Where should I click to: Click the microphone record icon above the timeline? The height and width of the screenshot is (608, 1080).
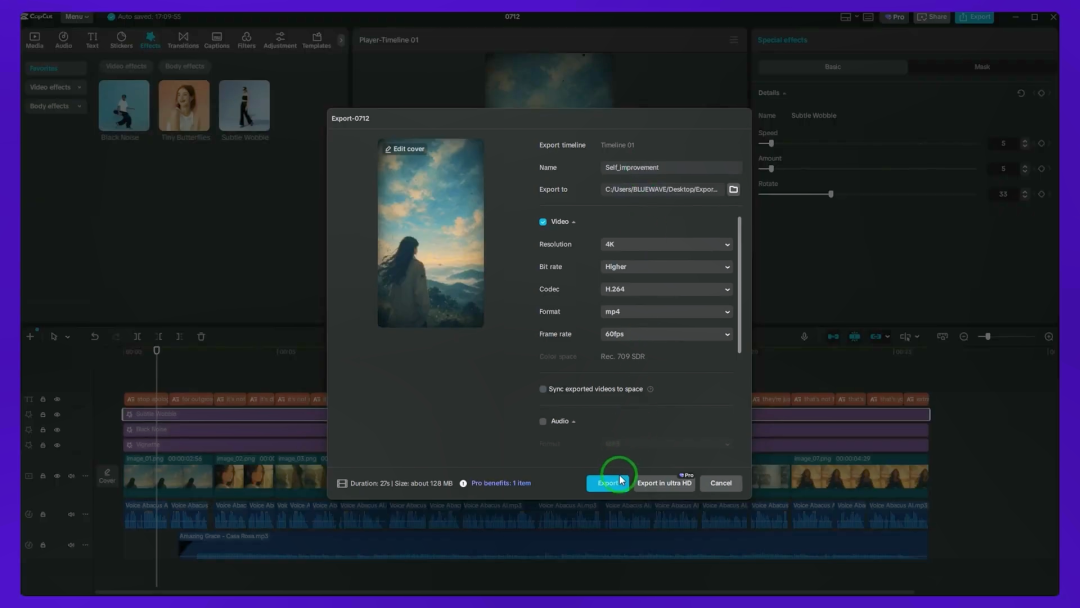pos(804,337)
